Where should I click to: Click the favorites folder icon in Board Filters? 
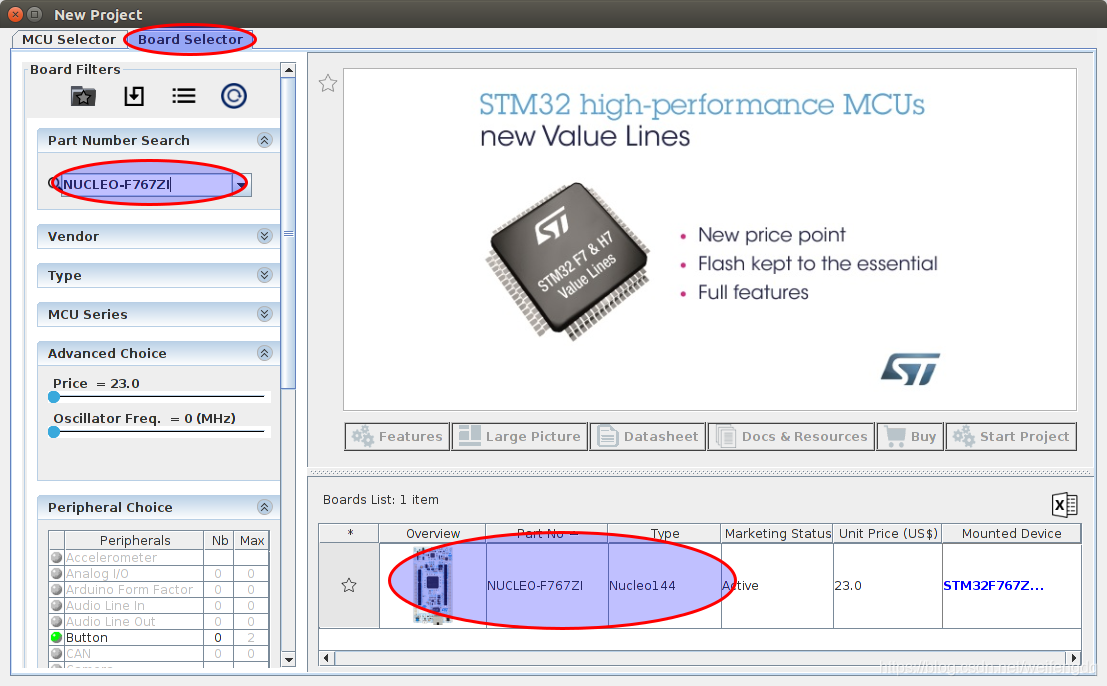point(83,96)
